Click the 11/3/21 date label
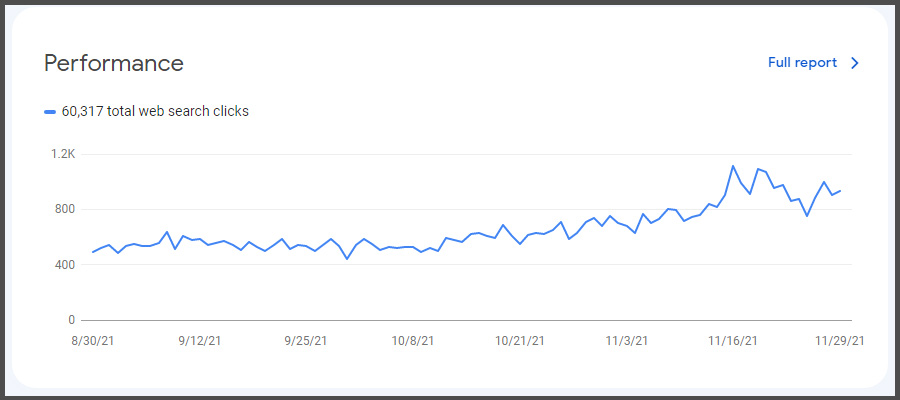 click(x=627, y=341)
